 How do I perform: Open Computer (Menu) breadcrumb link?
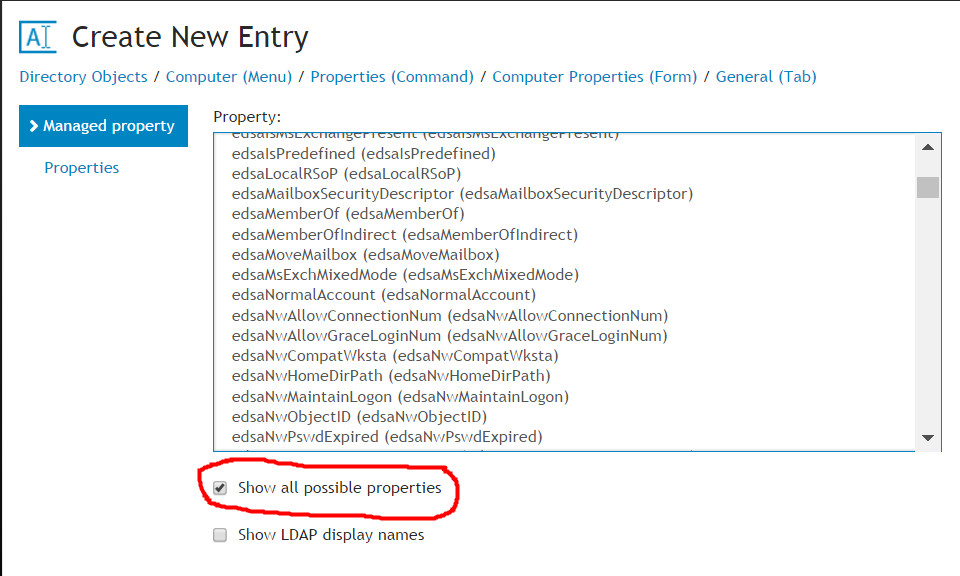(229, 77)
